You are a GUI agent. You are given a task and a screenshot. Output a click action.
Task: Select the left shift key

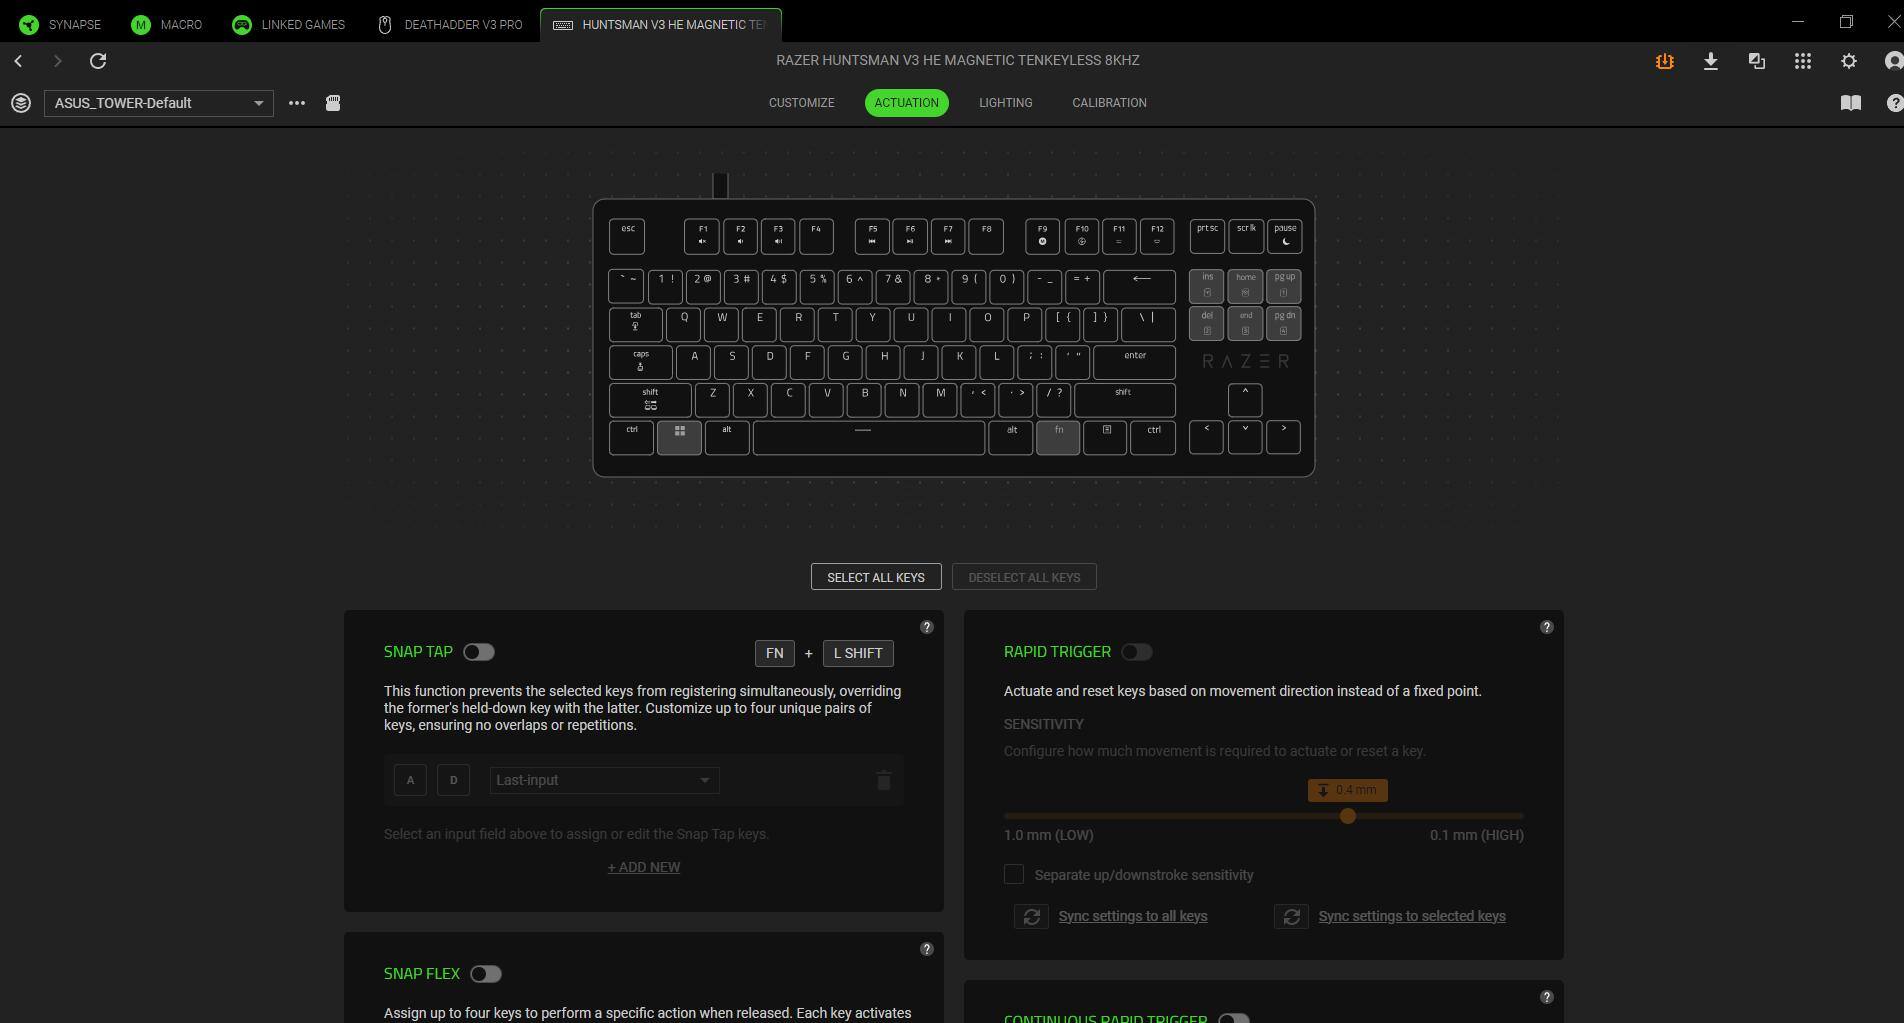(x=650, y=400)
